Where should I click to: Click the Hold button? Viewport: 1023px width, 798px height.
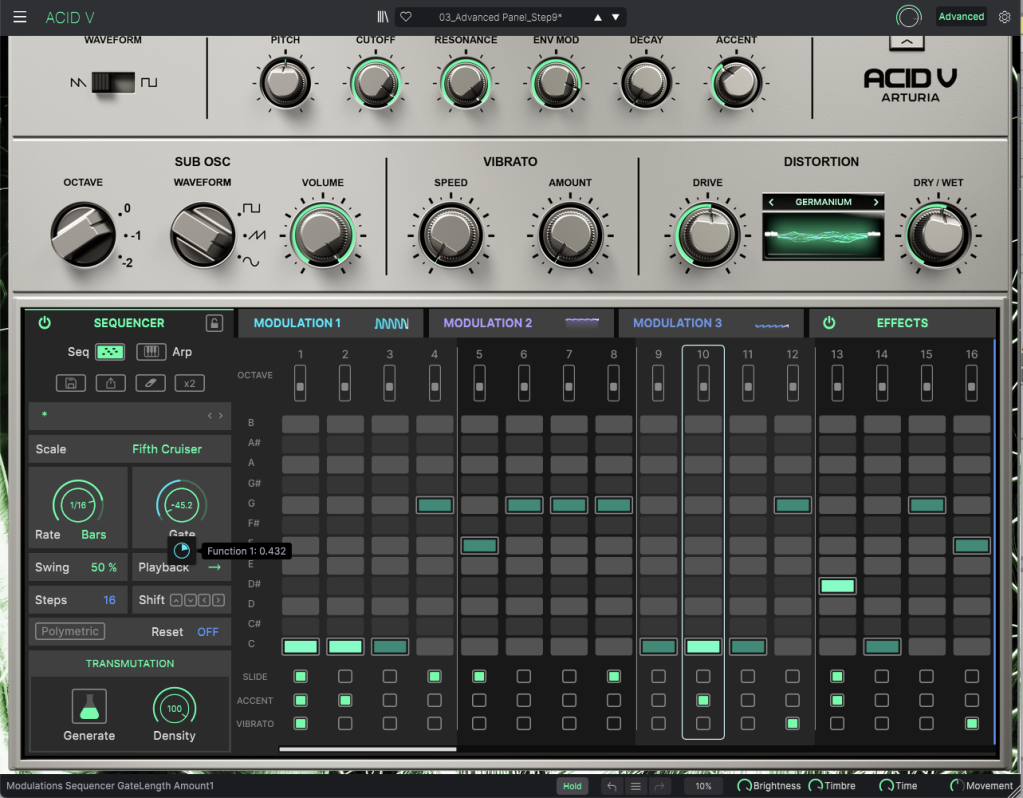[572, 786]
